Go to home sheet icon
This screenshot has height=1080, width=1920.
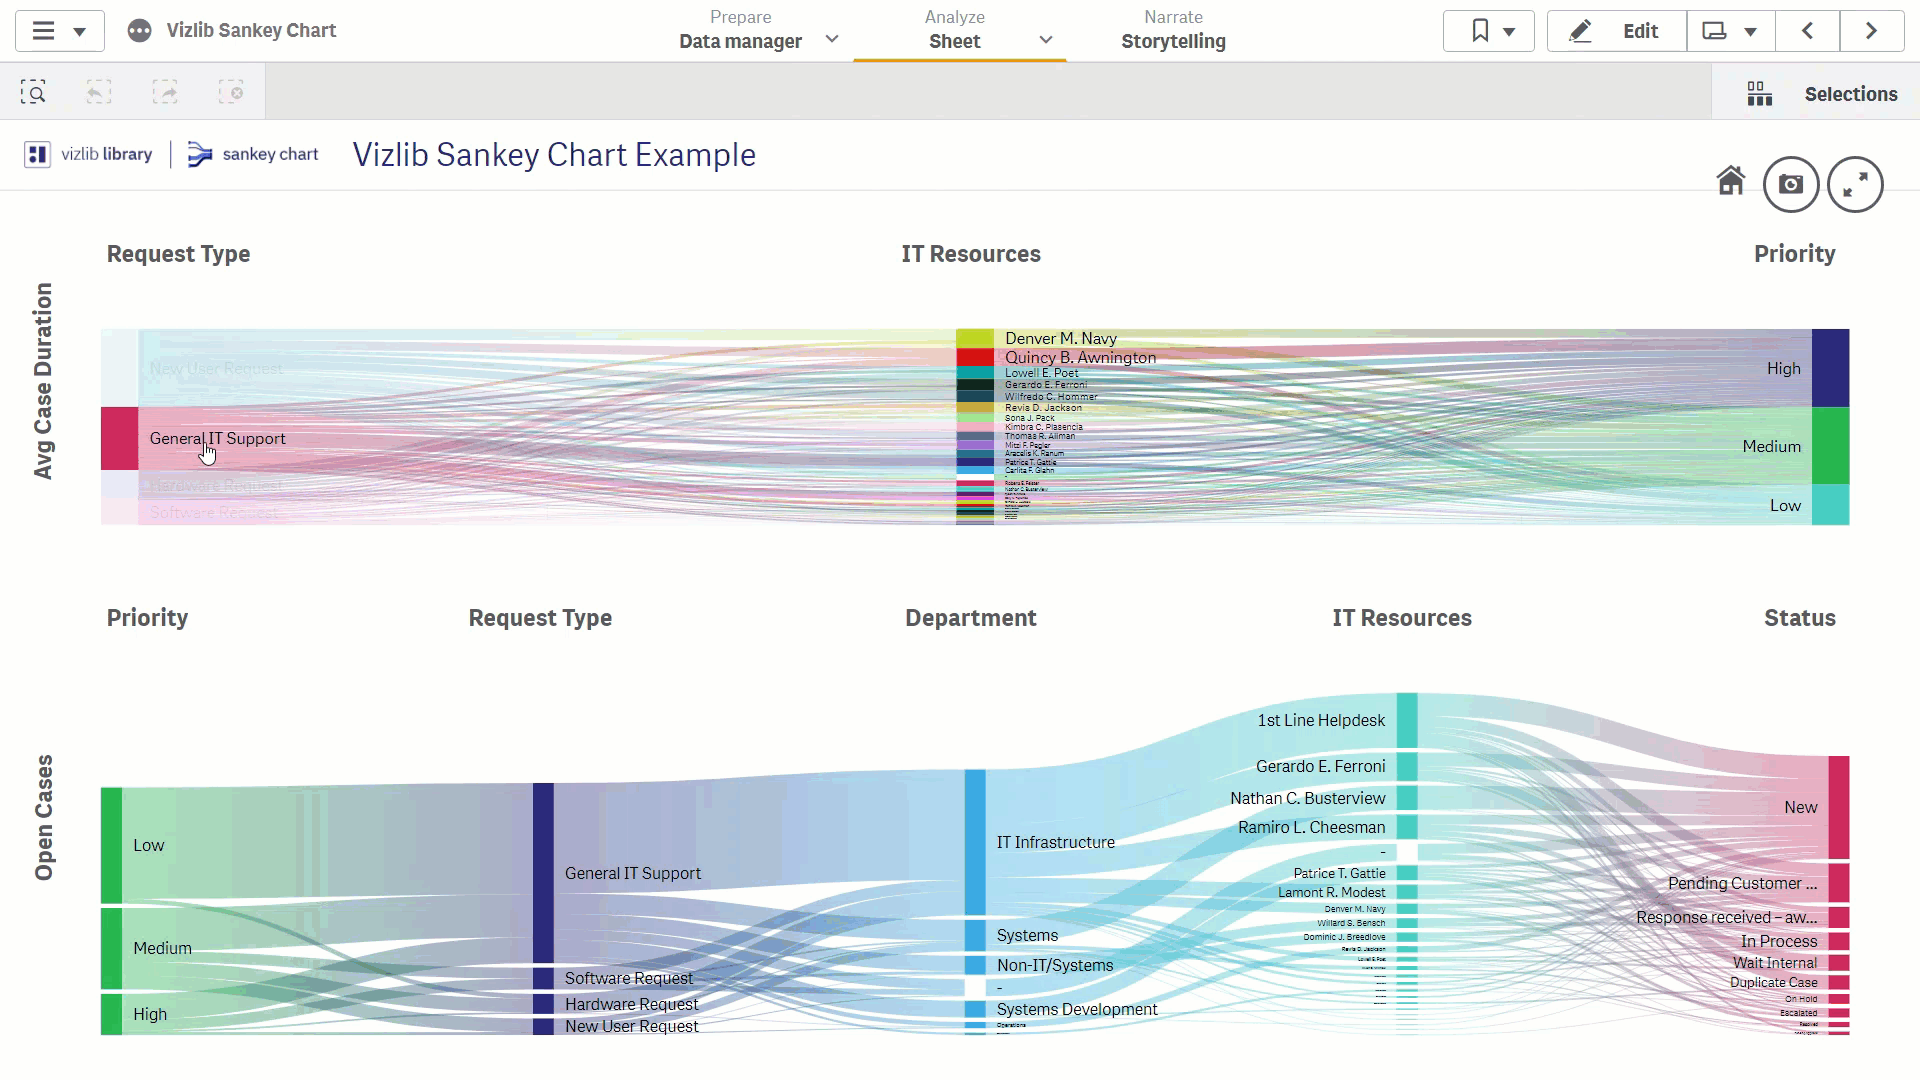(x=1730, y=181)
